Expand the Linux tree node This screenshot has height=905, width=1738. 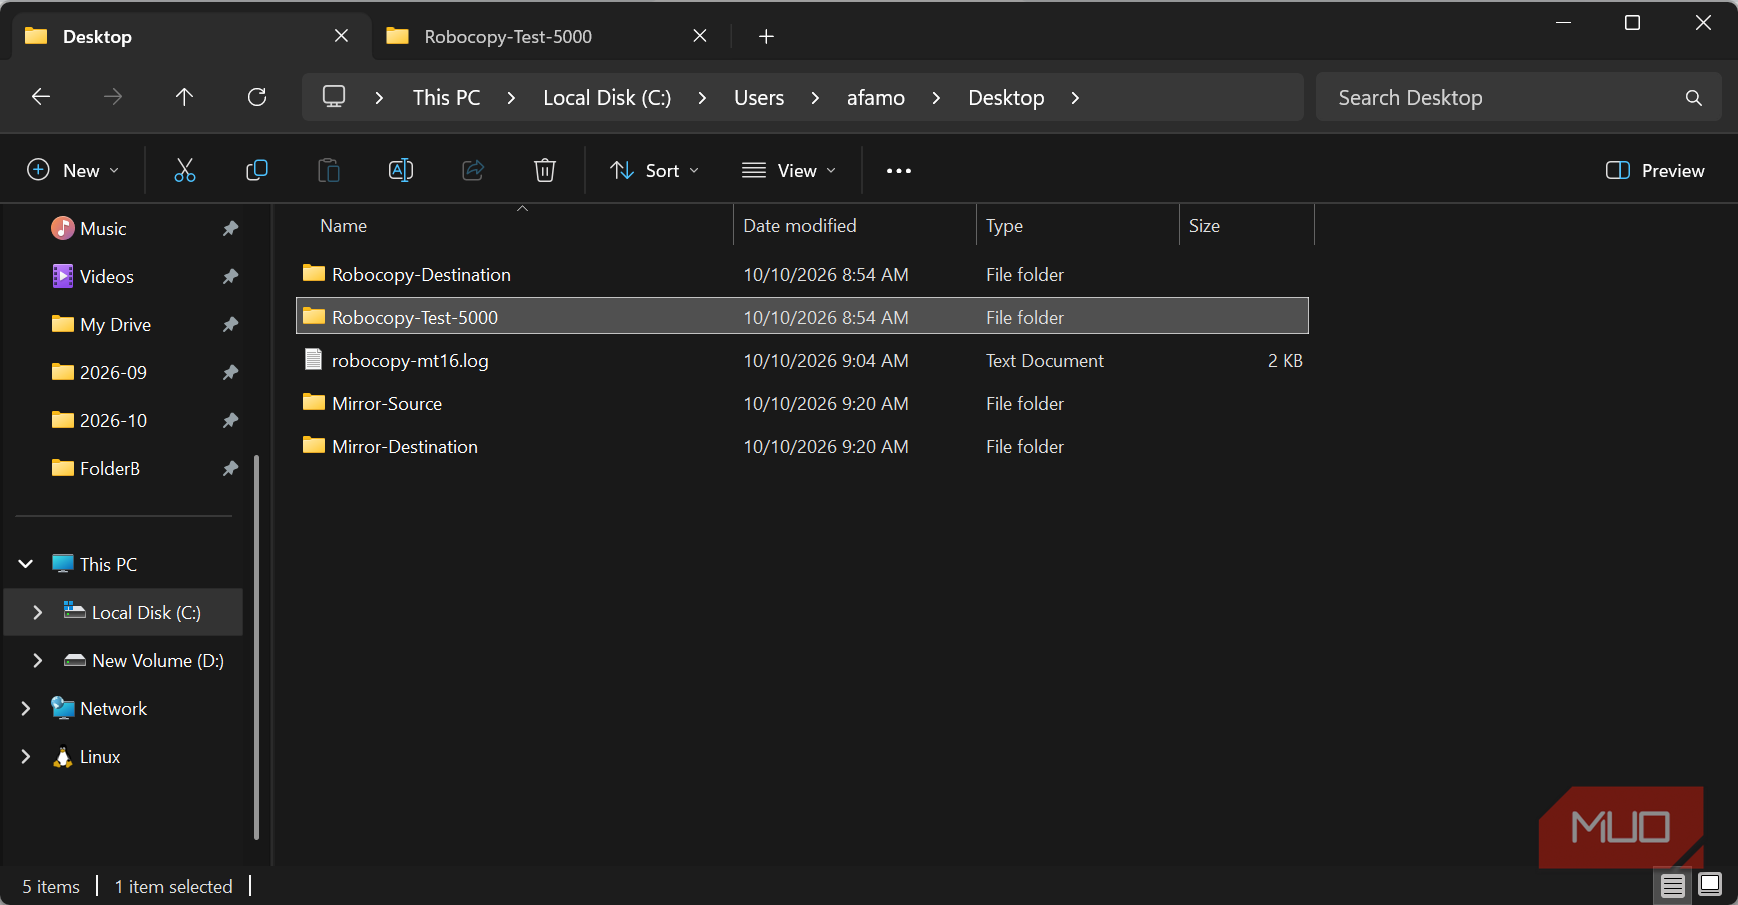point(26,757)
